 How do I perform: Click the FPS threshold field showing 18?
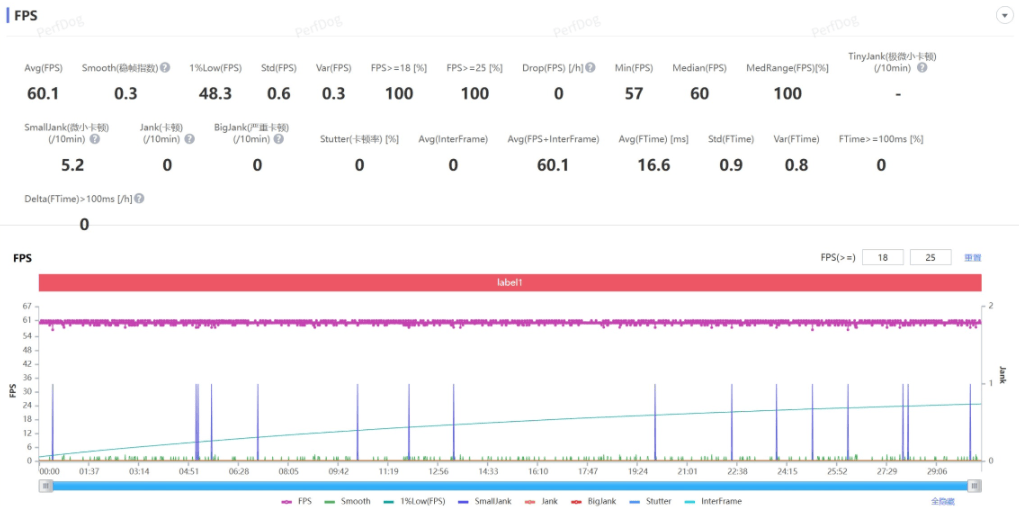[x=881, y=258]
